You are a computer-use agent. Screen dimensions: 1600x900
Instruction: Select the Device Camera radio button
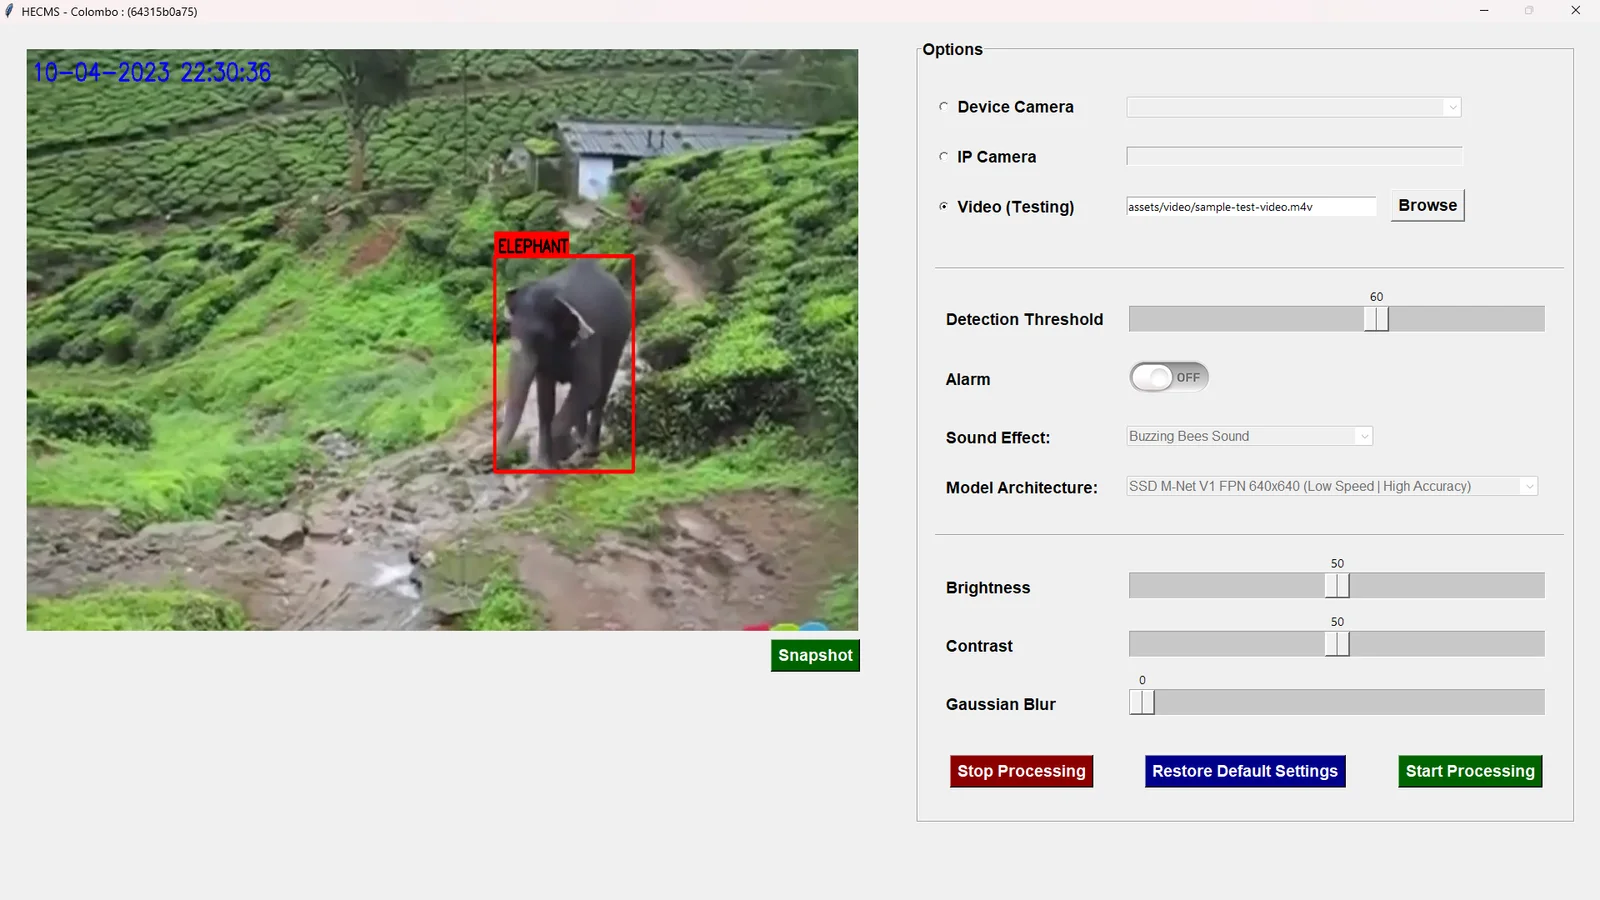pos(943,107)
